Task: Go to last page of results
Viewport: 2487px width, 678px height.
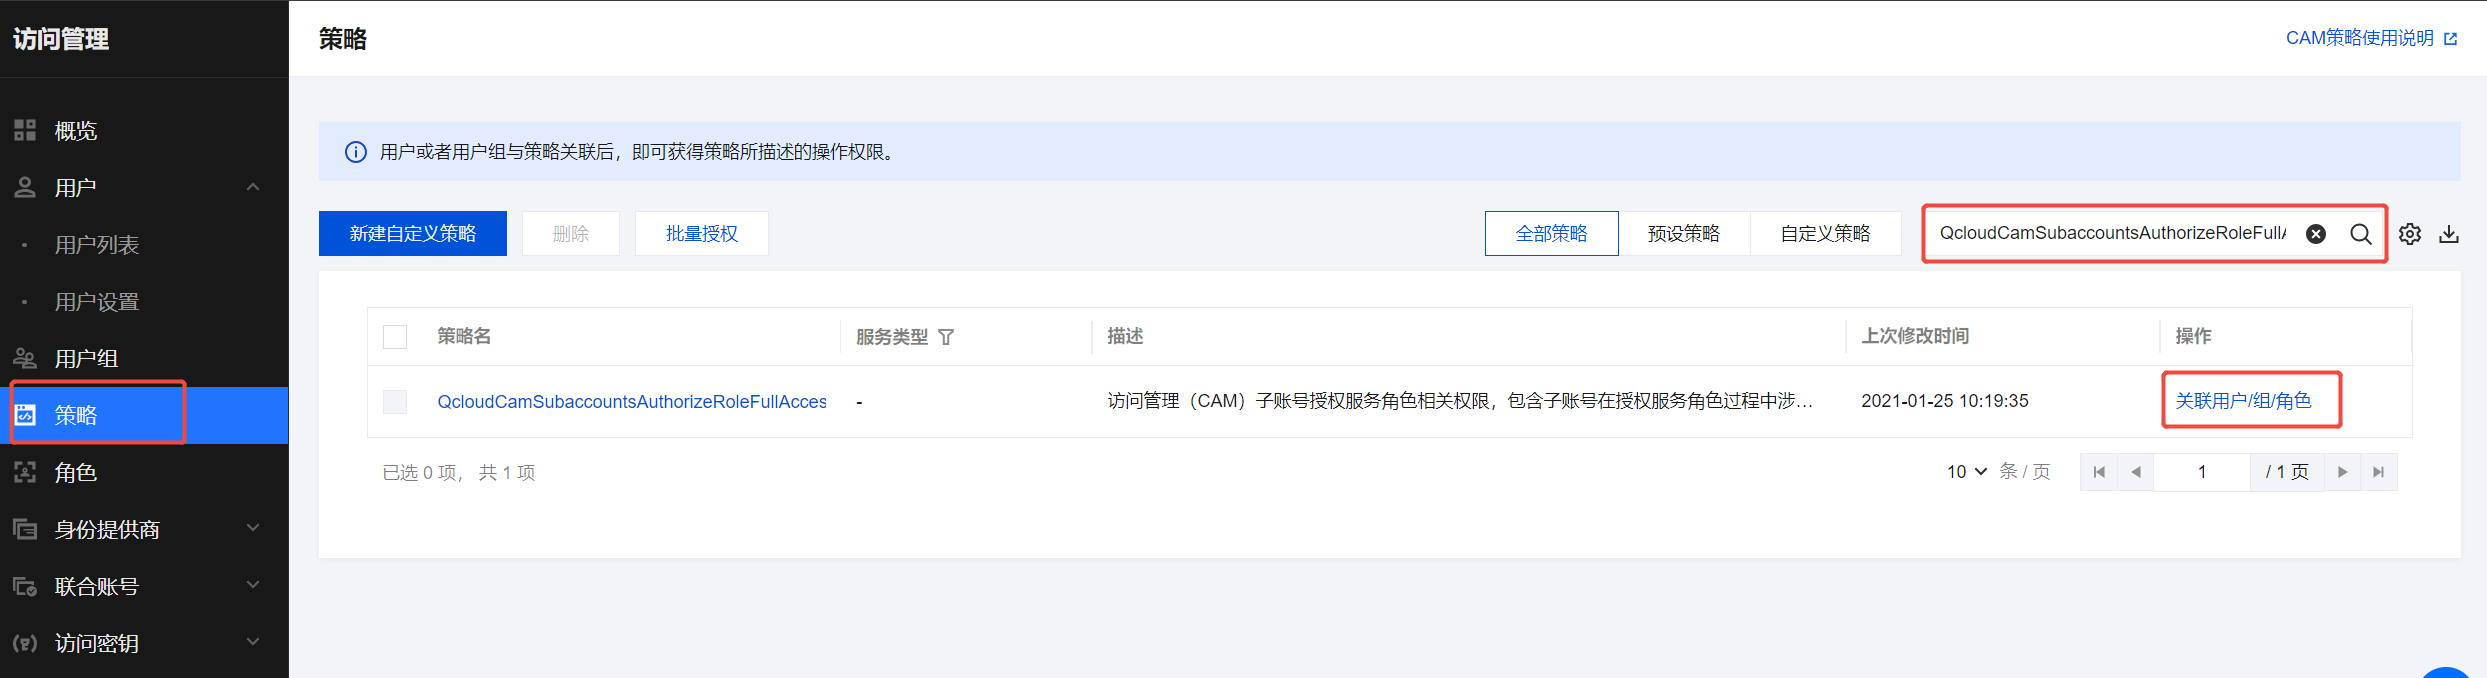Action: [x=2379, y=472]
